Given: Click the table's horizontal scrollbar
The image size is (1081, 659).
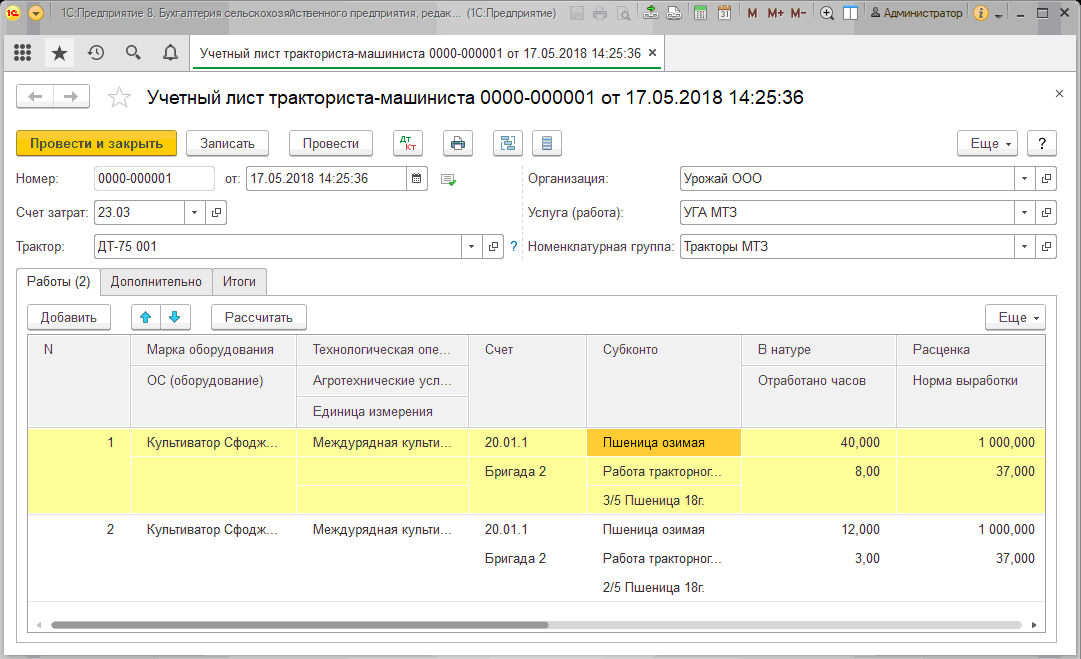Looking at the screenshot, I should point(300,625).
